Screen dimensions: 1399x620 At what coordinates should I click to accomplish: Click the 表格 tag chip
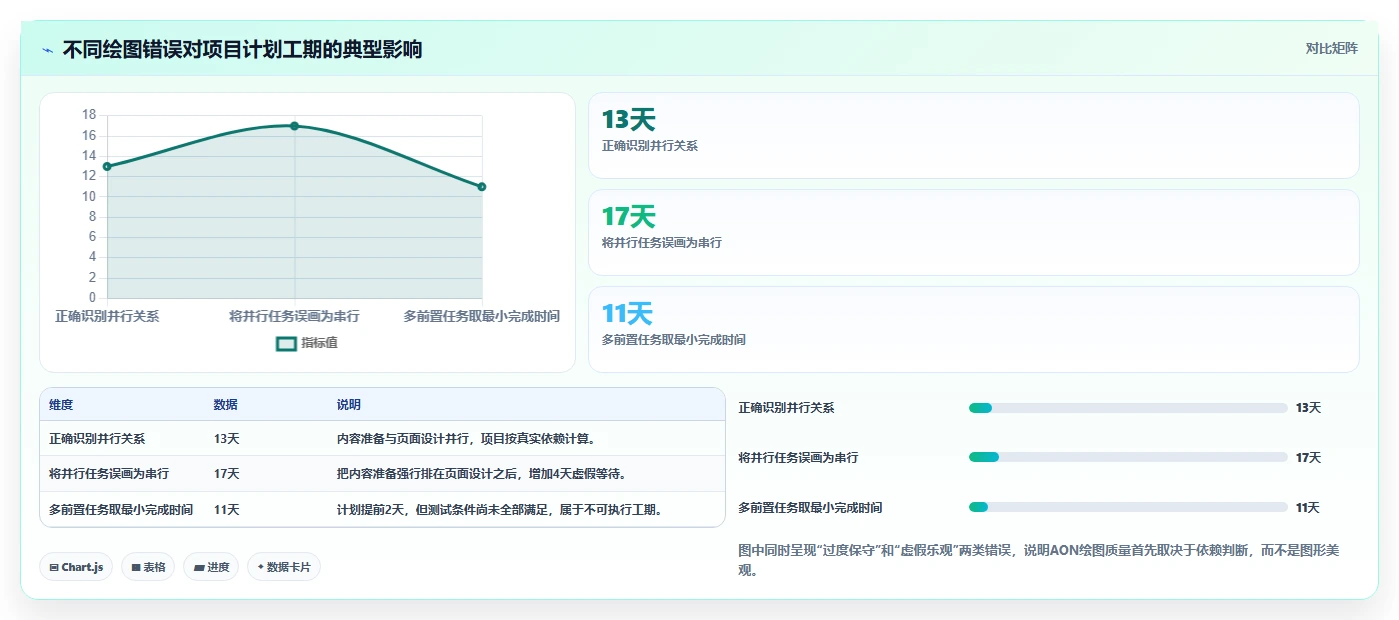148,567
